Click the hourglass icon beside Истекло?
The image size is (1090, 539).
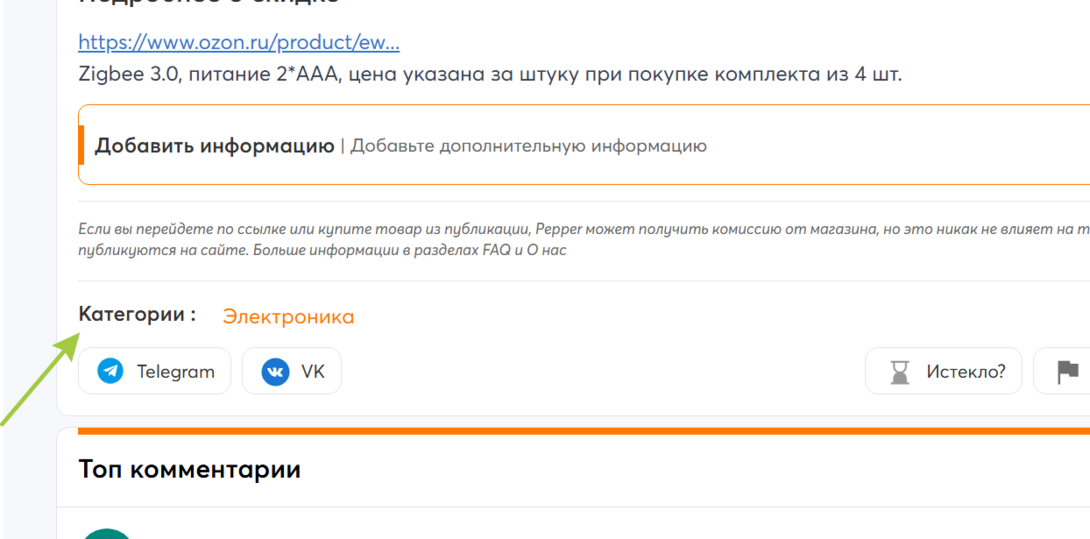point(901,373)
